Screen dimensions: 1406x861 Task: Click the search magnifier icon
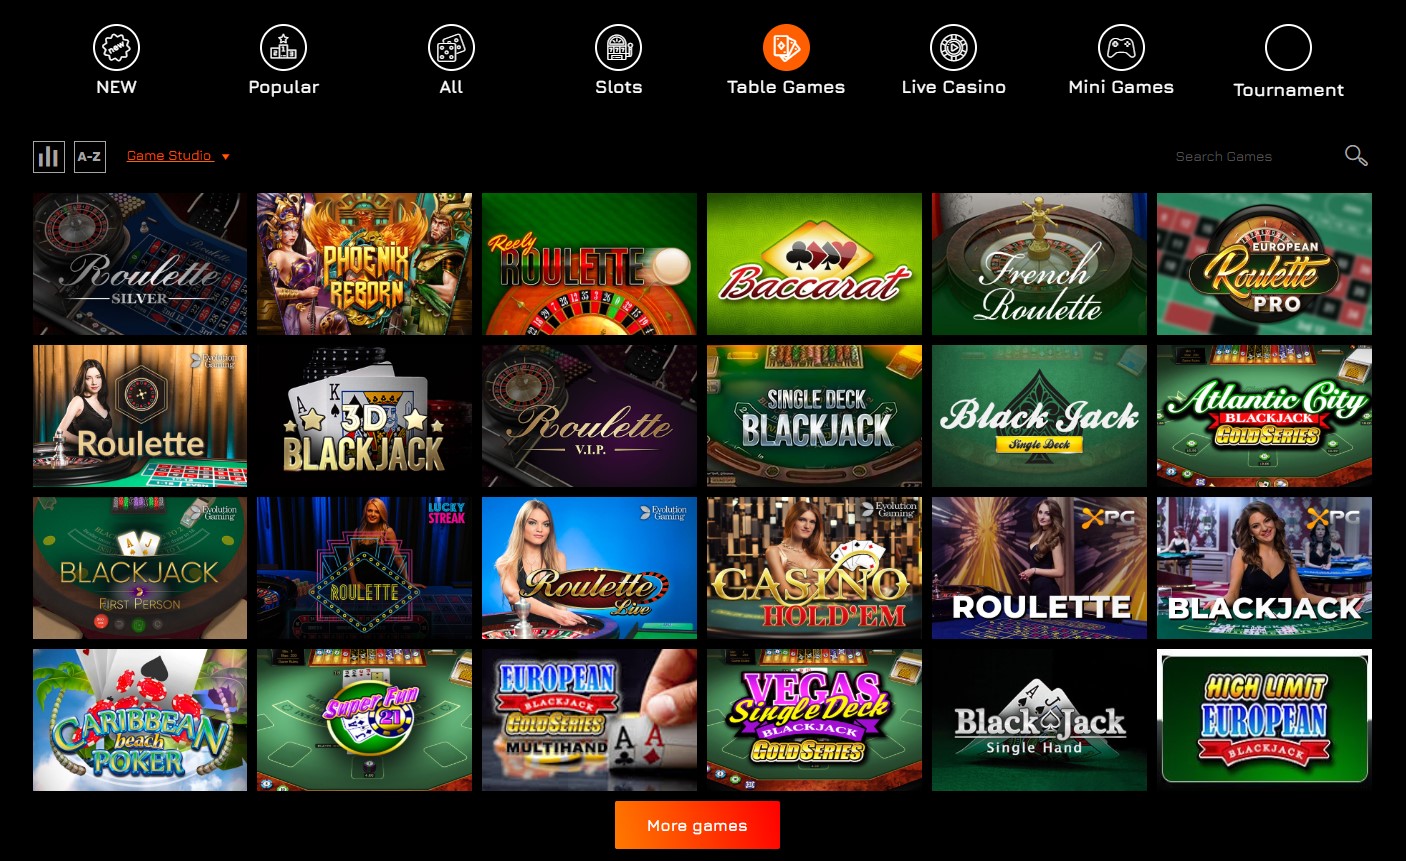(x=1356, y=155)
